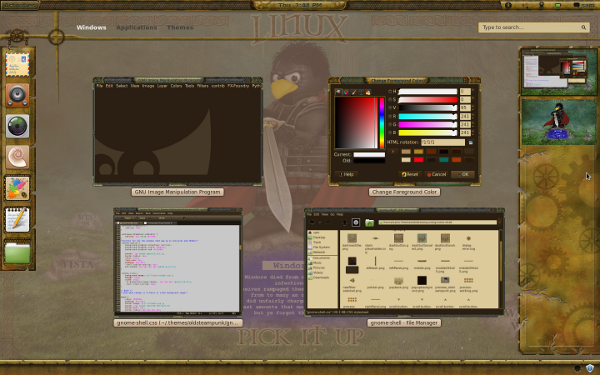600x375 pixels.
Task: Click the shield icon in the bottom-right tray
Action: point(589,368)
